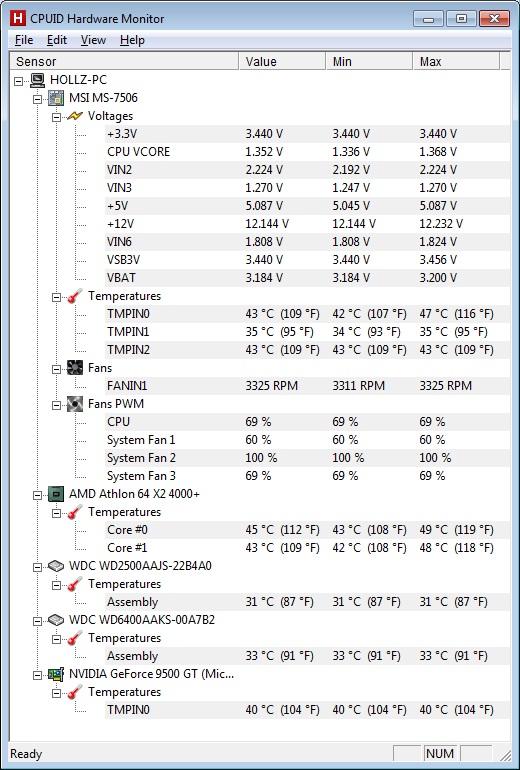Open the Help menu
Screen dimensions: 520x770
click(132, 40)
